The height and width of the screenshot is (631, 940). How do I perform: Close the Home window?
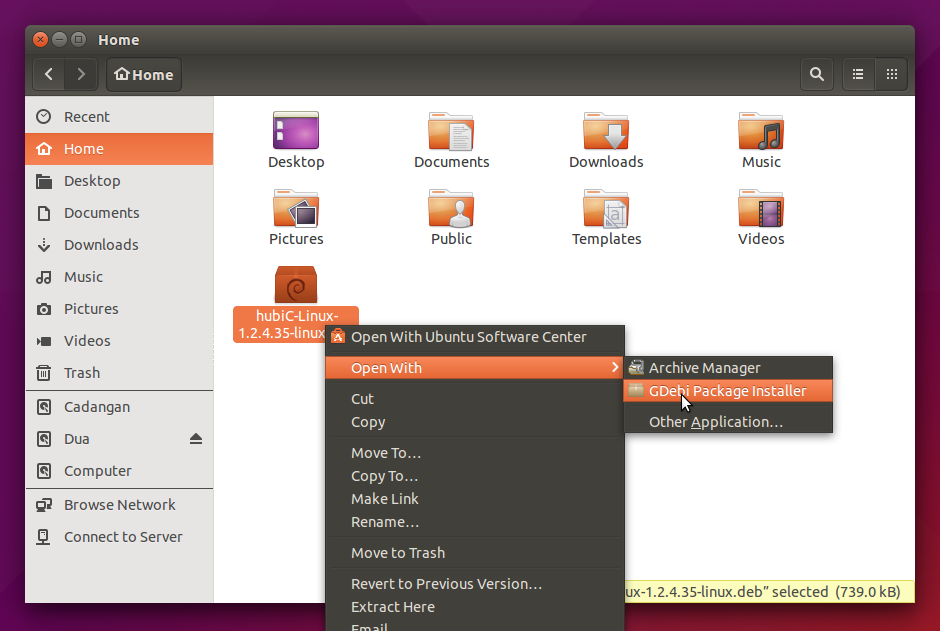tap(40, 40)
